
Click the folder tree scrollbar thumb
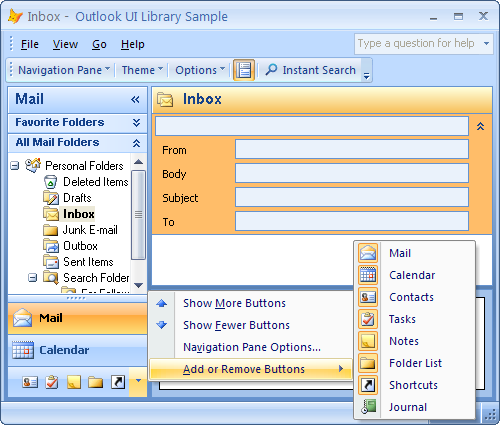(138, 215)
